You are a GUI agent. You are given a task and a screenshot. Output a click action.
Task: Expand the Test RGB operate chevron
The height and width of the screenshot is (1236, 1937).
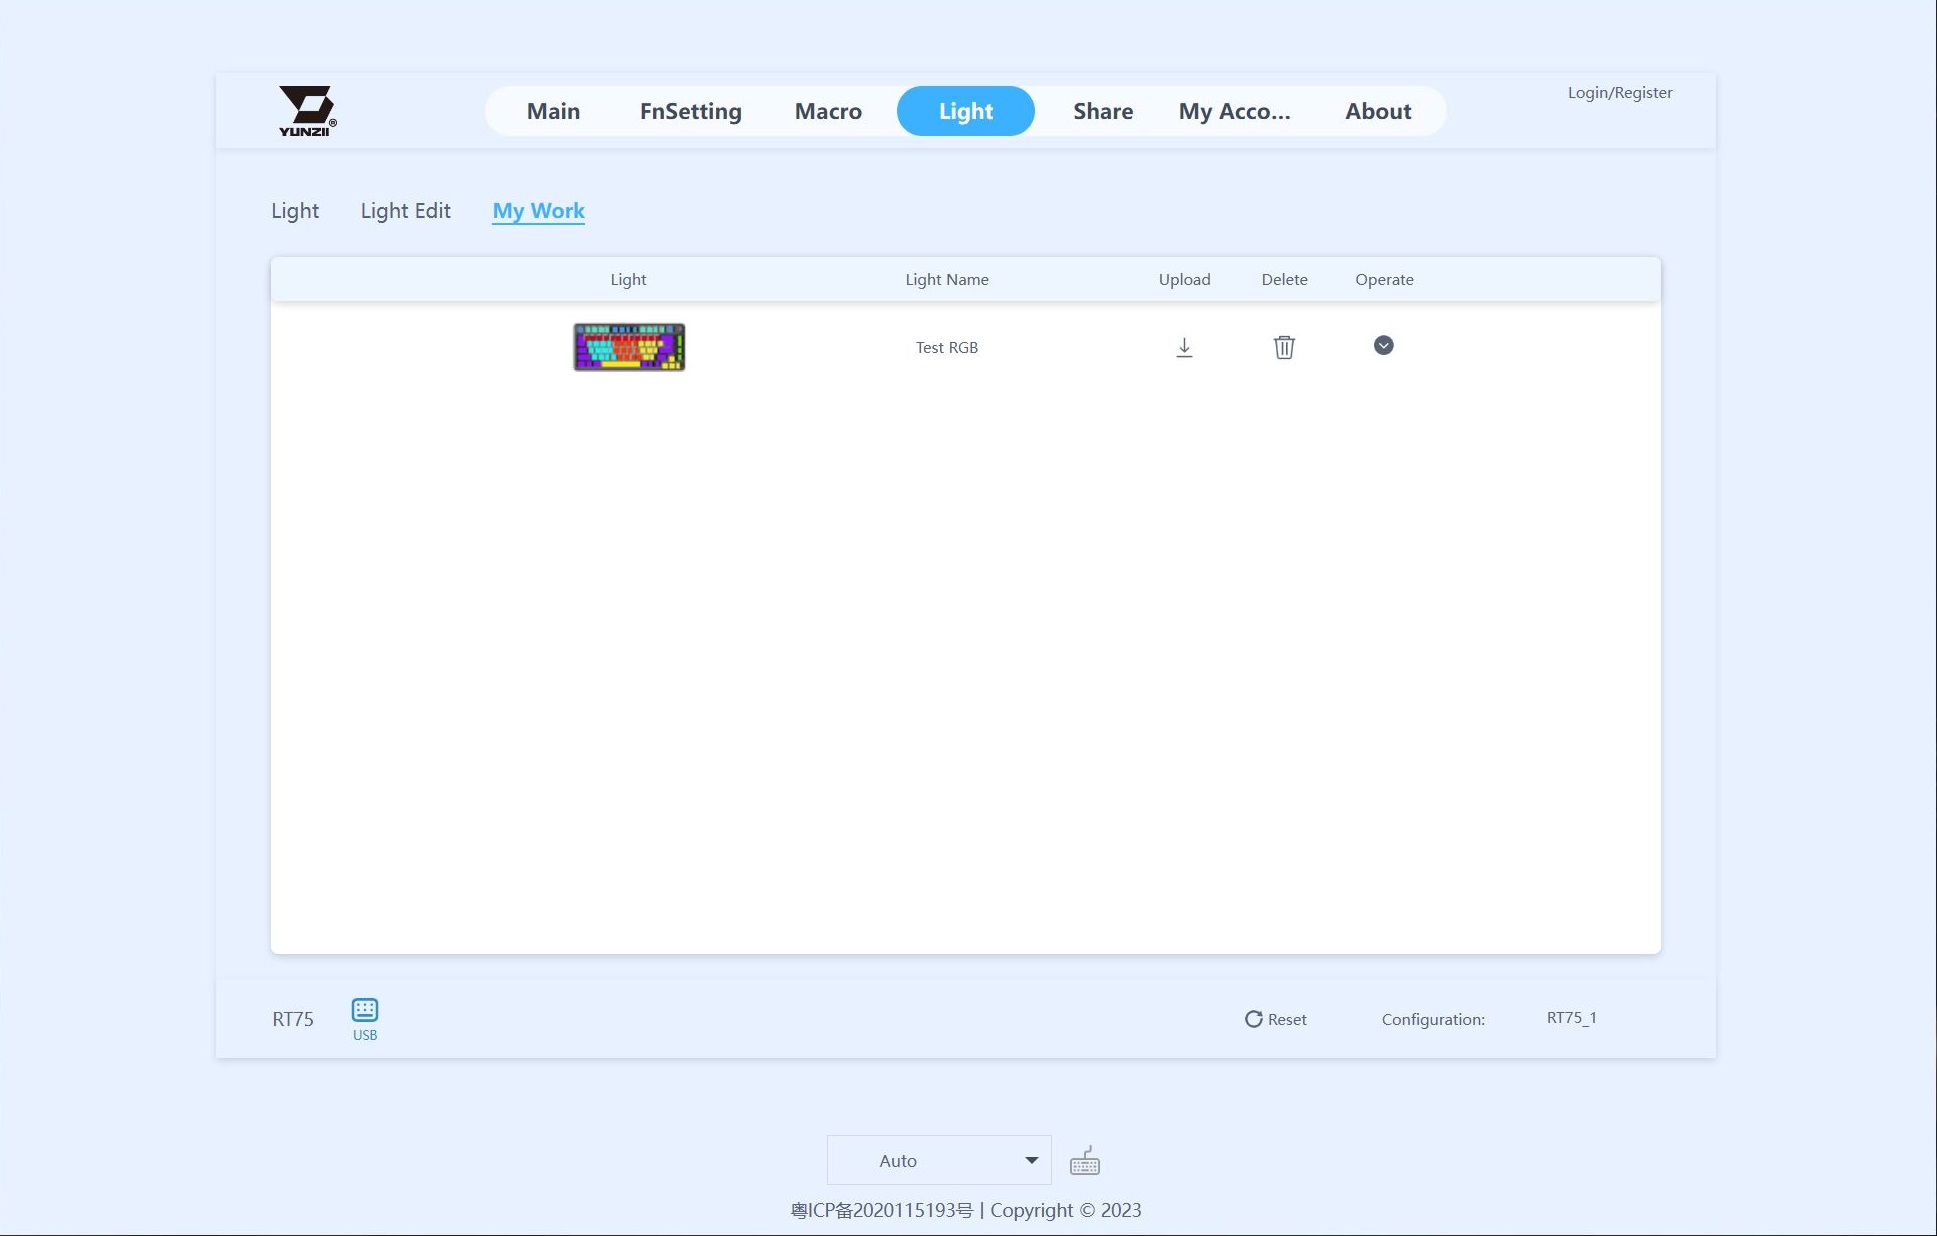(x=1383, y=345)
